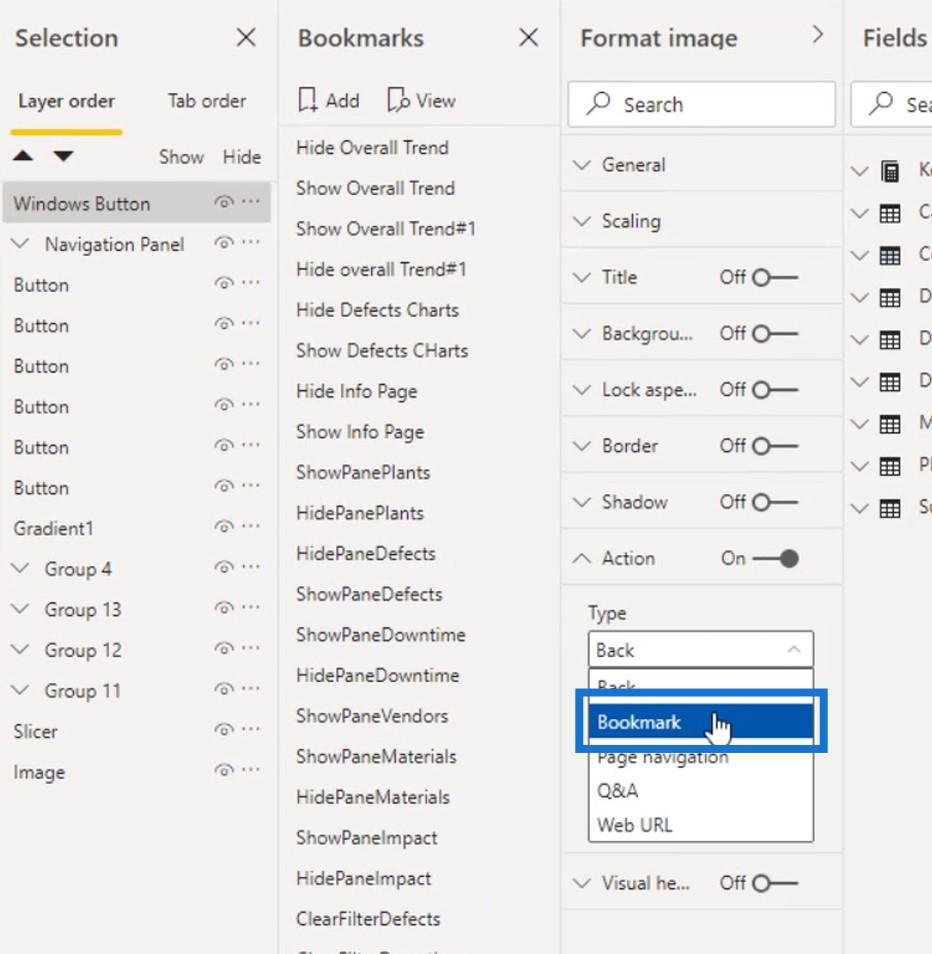Switch to Tab order tab

(207, 101)
